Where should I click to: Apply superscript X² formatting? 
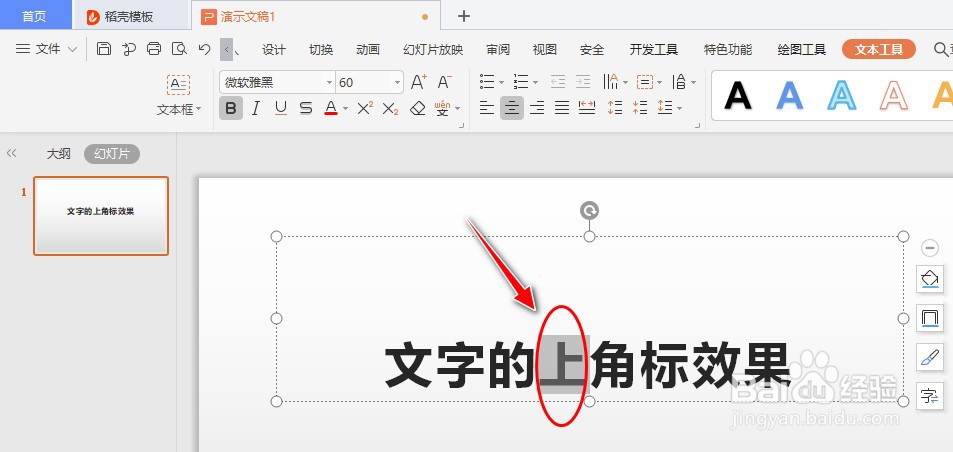365,109
